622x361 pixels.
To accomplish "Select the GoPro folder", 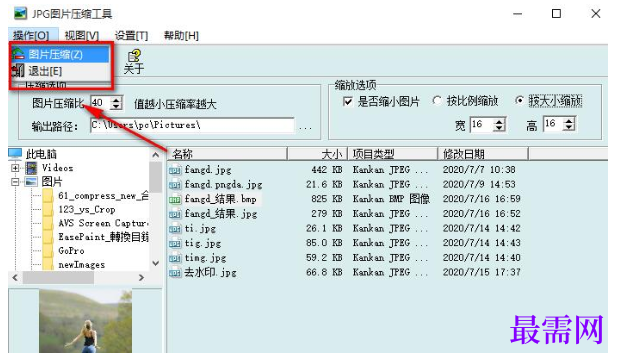I will tap(71, 251).
